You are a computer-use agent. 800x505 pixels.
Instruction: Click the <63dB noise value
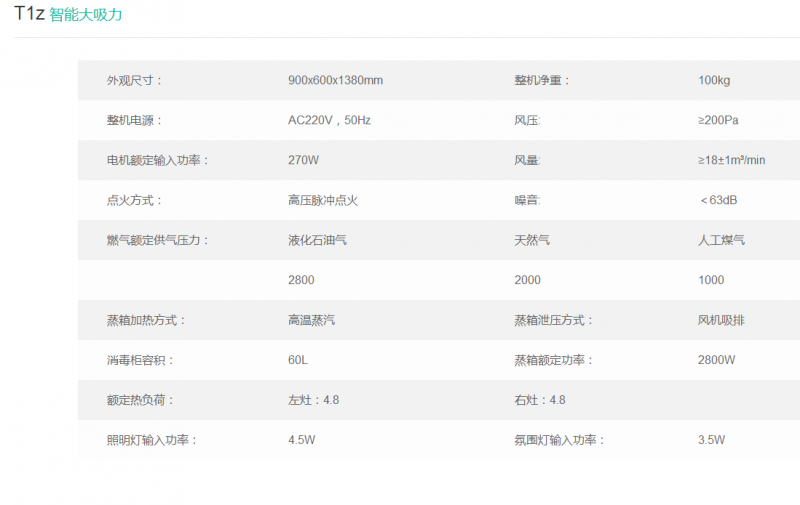point(718,200)
